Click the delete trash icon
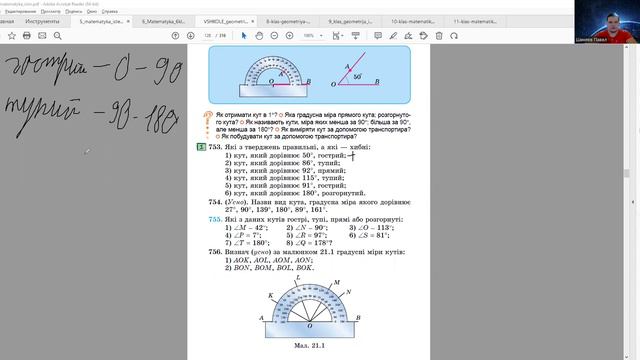Screen dimensions: 640x360 [439, 36]
